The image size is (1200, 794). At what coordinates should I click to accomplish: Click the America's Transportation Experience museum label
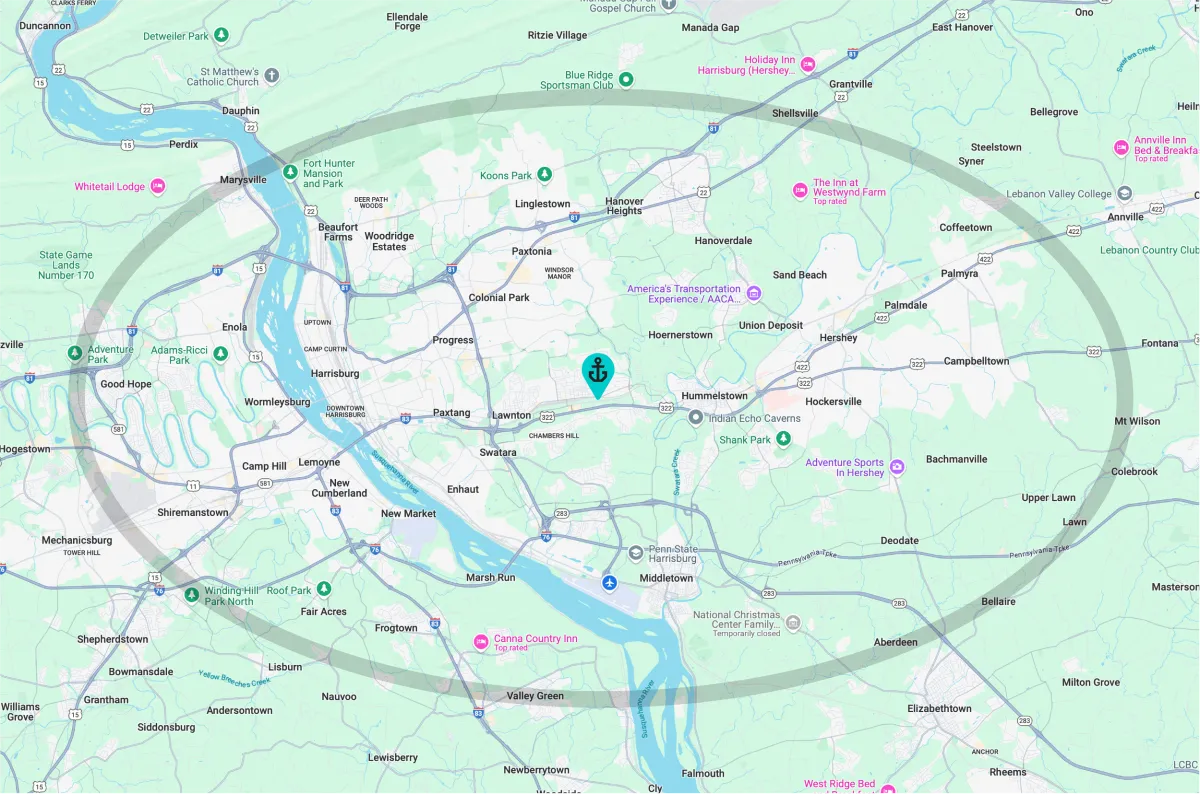685,294
